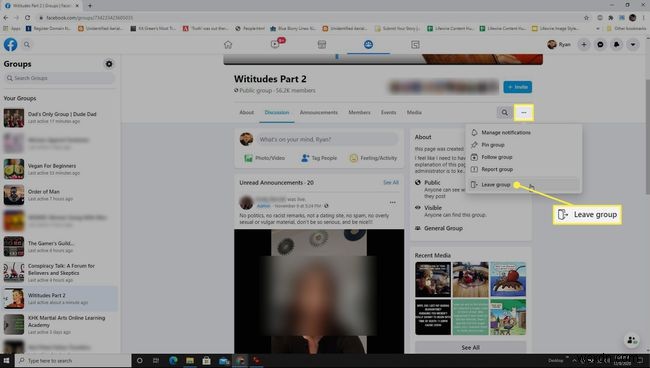Click Tag People option
The width and height of the screenshot is (650, 368).
[319, 158]
